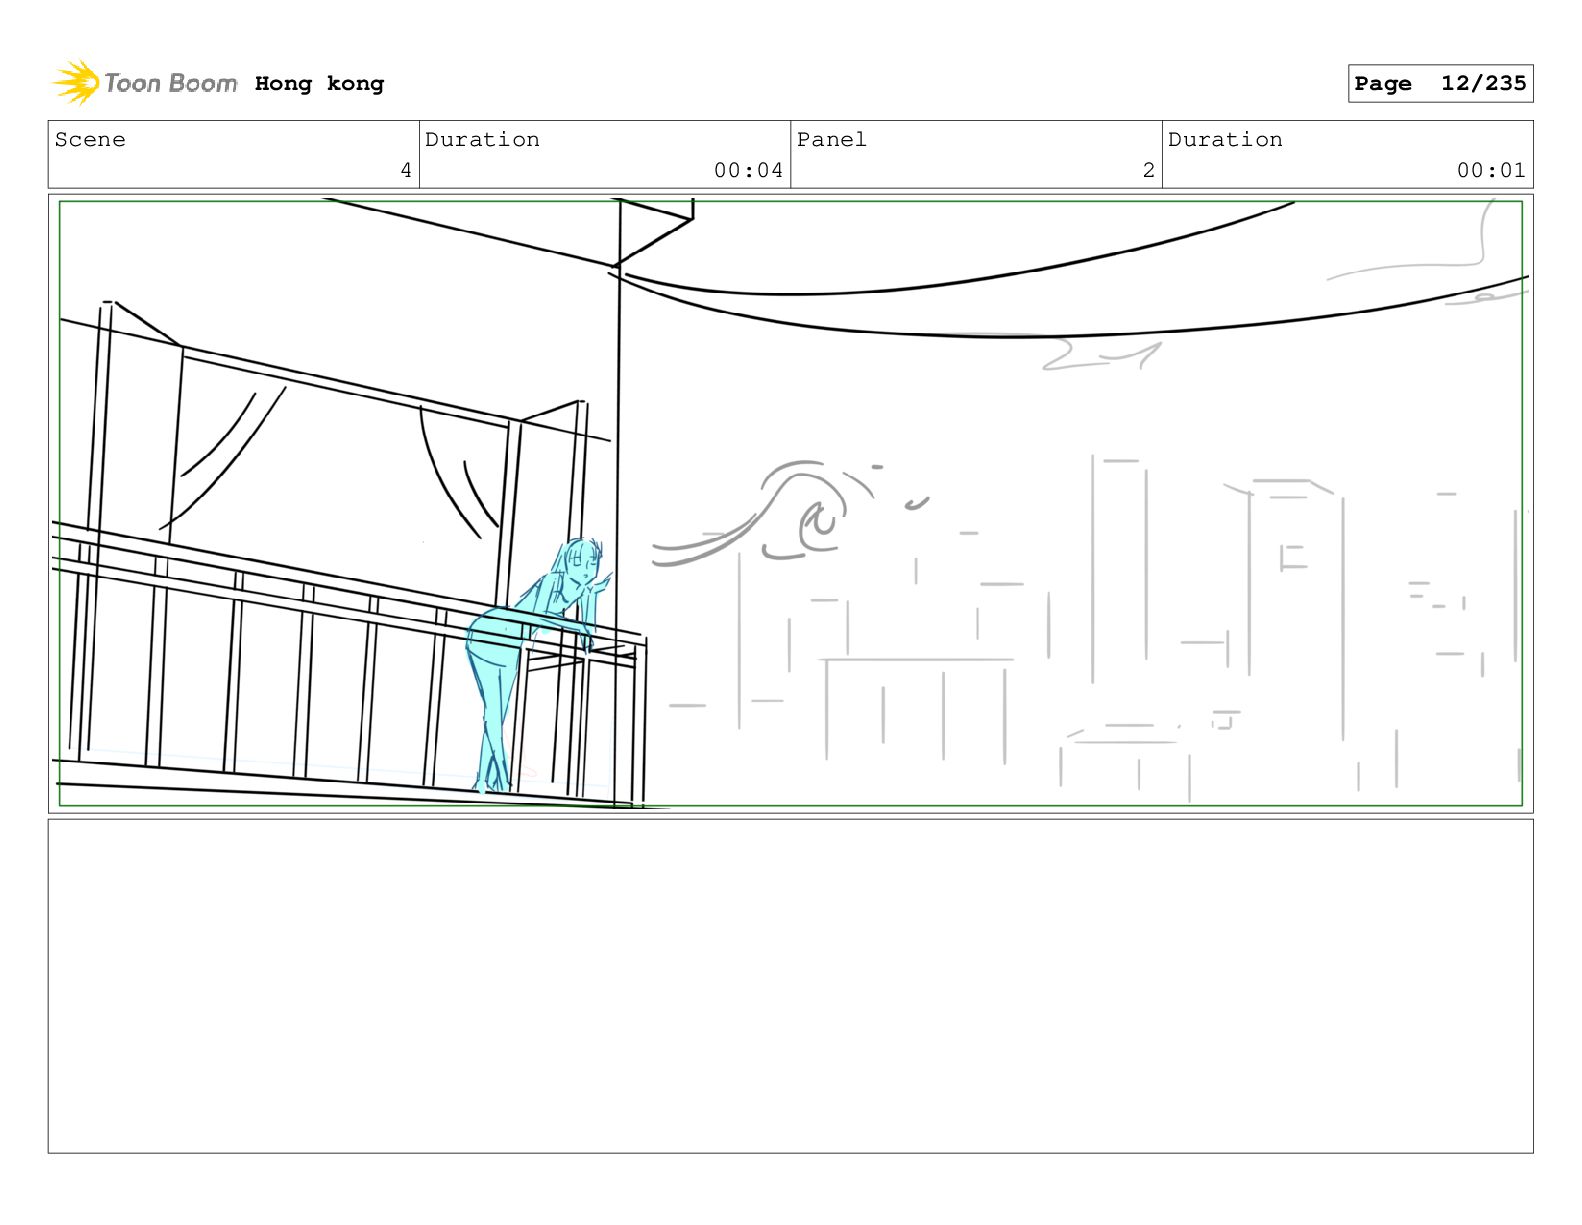This screenshot has height=1225, width=1582.
Task: Click the 'Page 12/235' page indicator
Action: [x=1440, y=84]
